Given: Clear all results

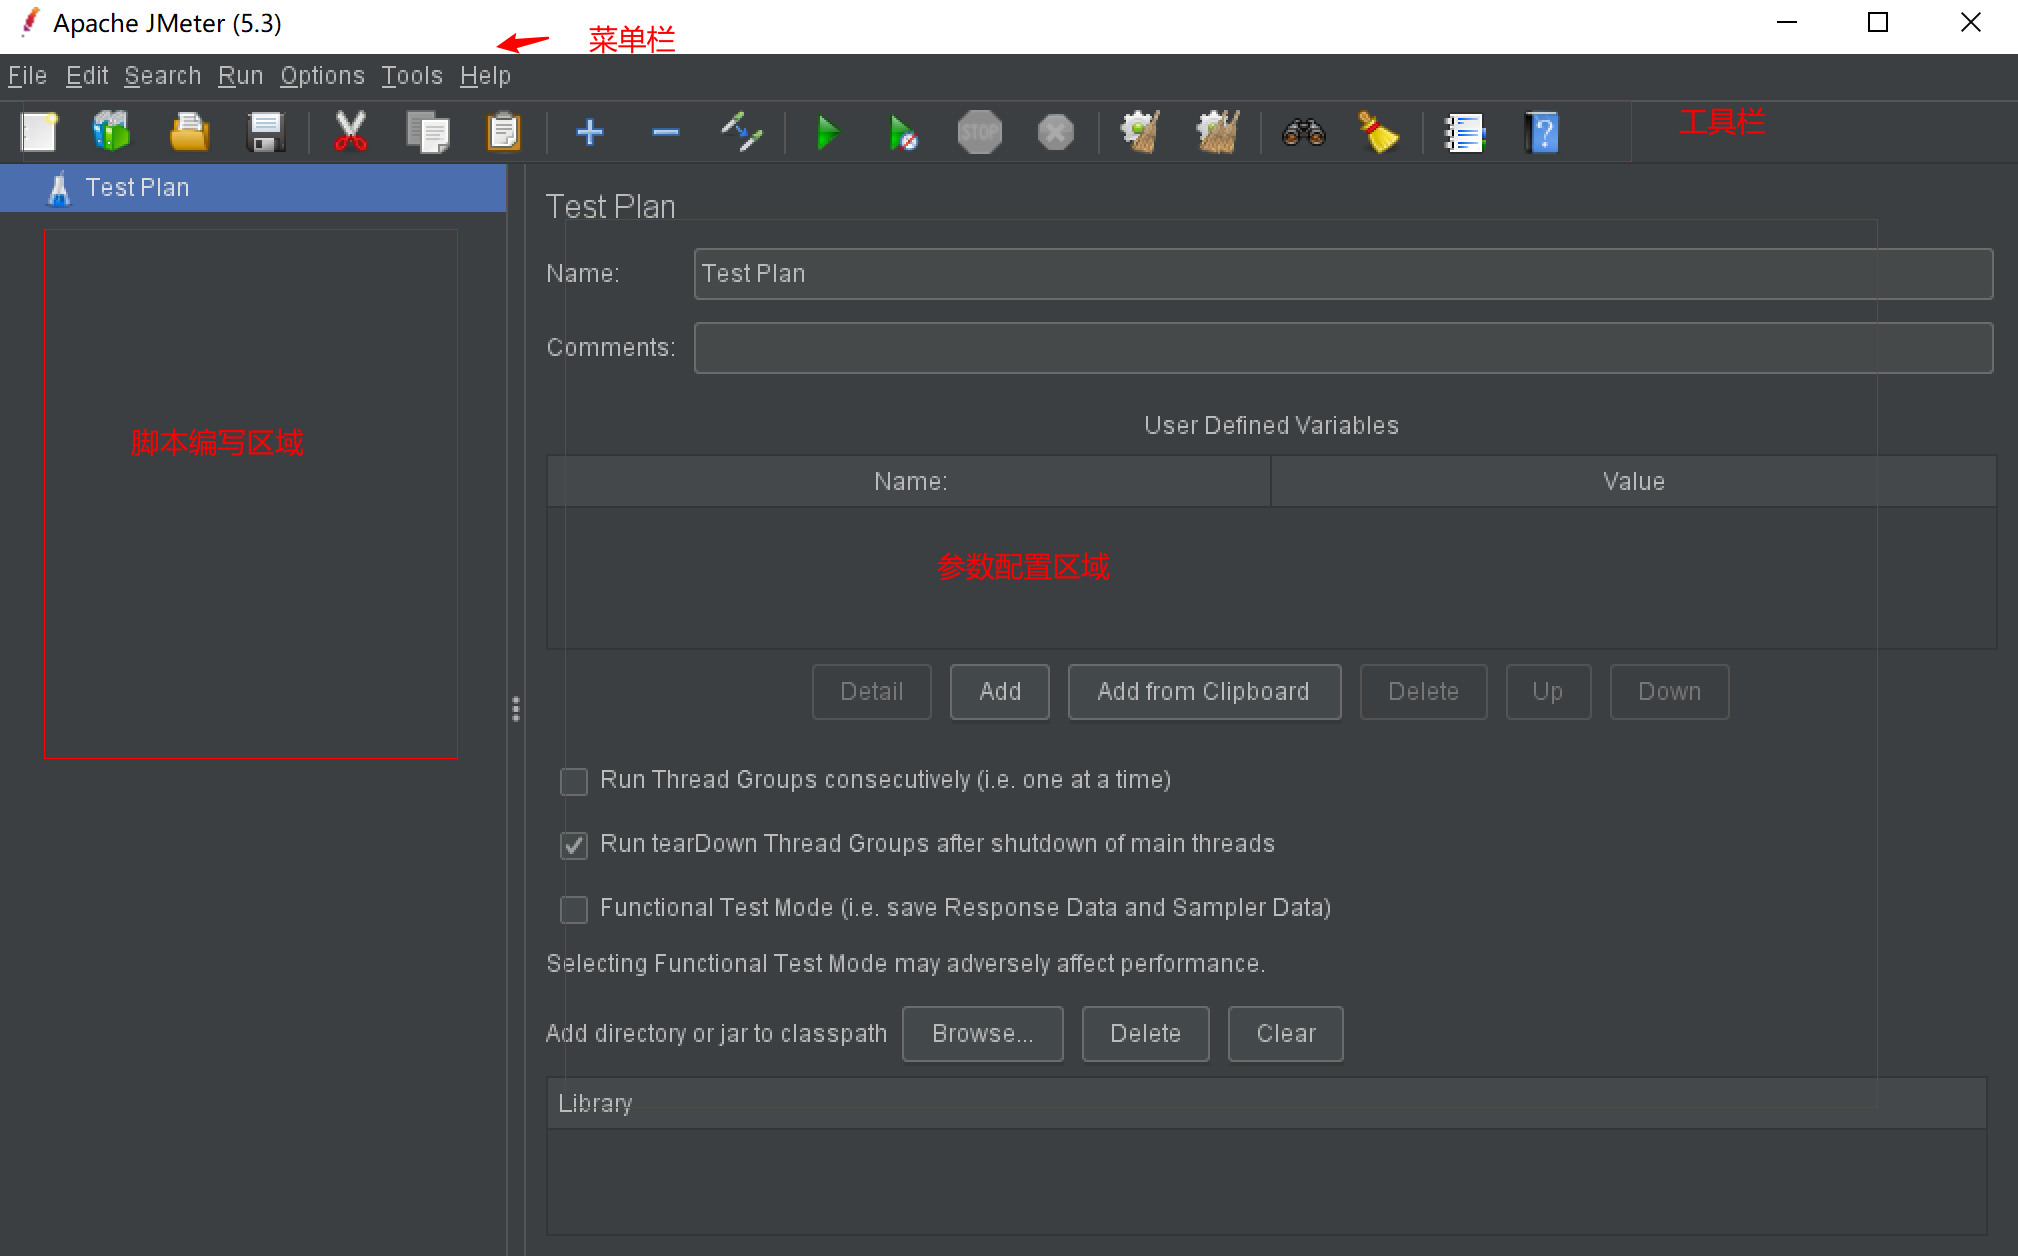Looking at the screenshot, I should point(1218,131).
